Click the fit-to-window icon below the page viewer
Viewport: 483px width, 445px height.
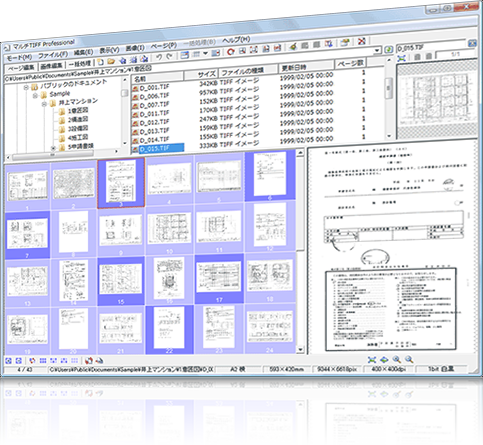372,360
